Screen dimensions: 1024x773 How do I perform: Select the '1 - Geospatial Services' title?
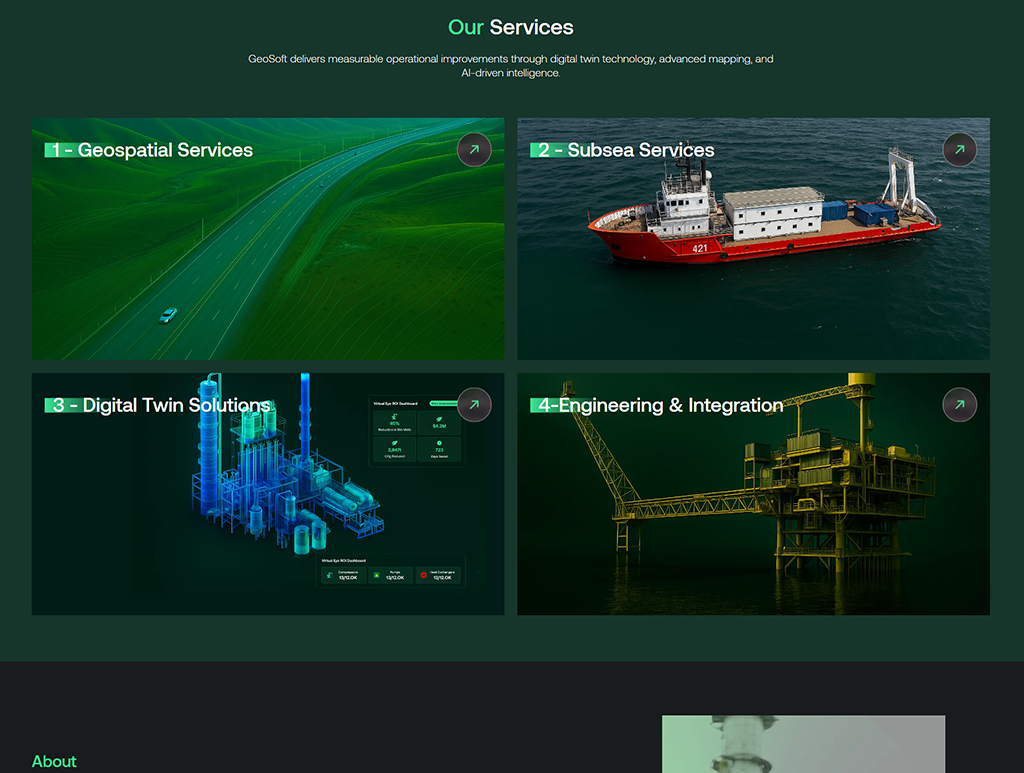[x=149, y=150]
